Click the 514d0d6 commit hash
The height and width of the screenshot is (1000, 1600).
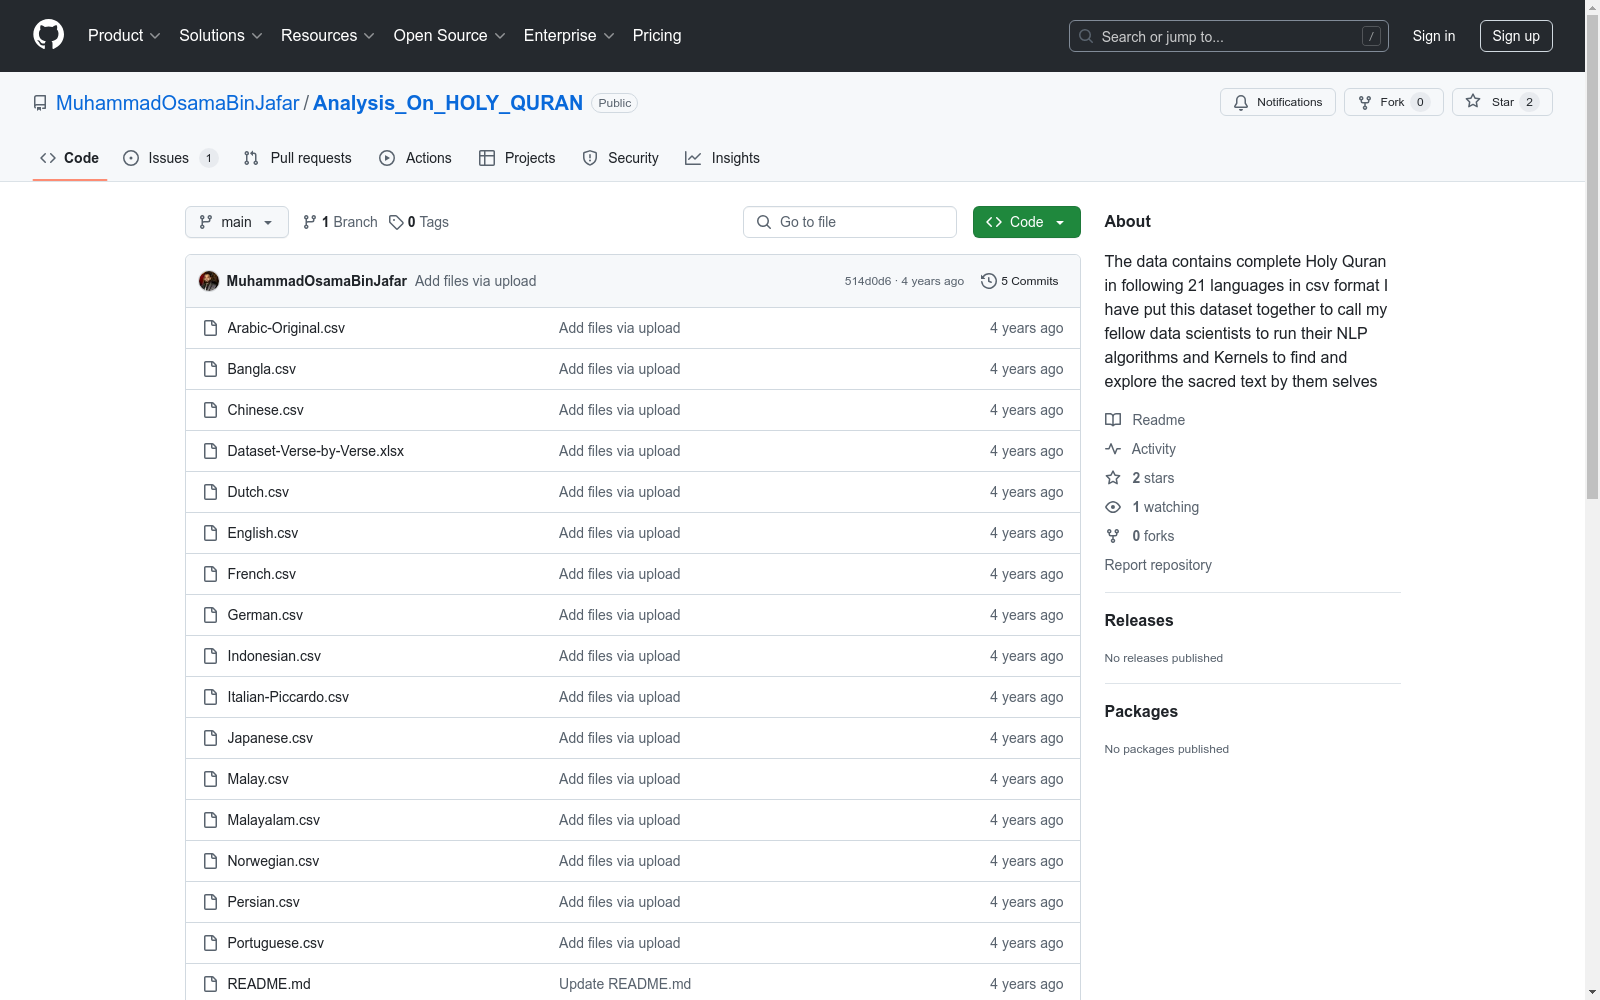(868, 281)
